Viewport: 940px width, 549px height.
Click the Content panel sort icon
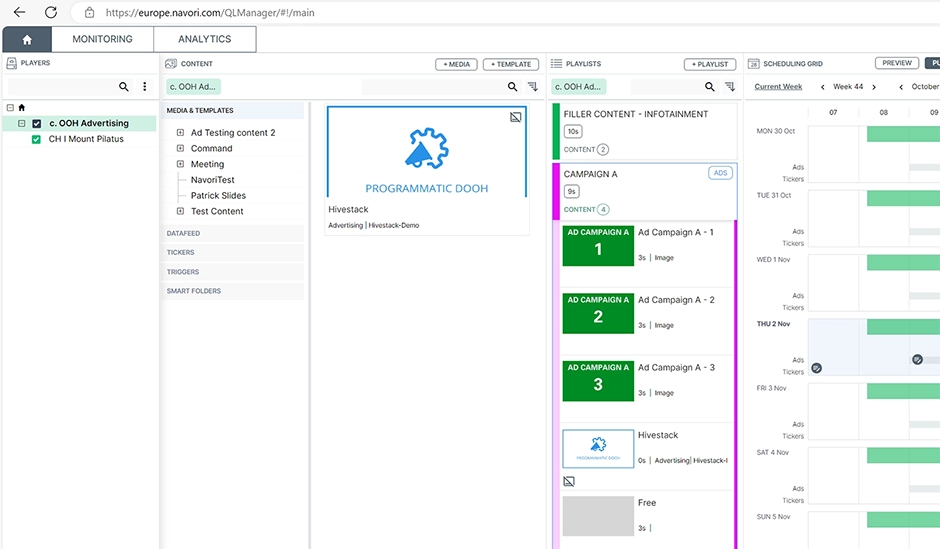(533, 87)
